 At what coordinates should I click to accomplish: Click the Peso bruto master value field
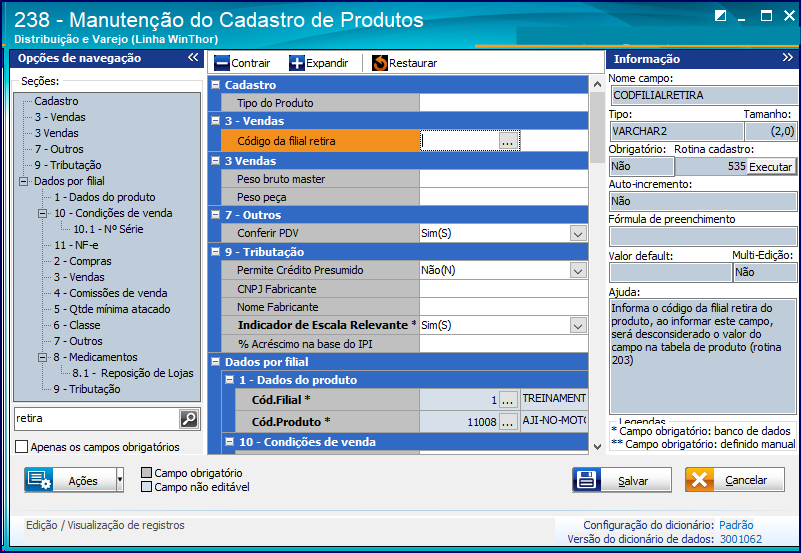point(504,179)
